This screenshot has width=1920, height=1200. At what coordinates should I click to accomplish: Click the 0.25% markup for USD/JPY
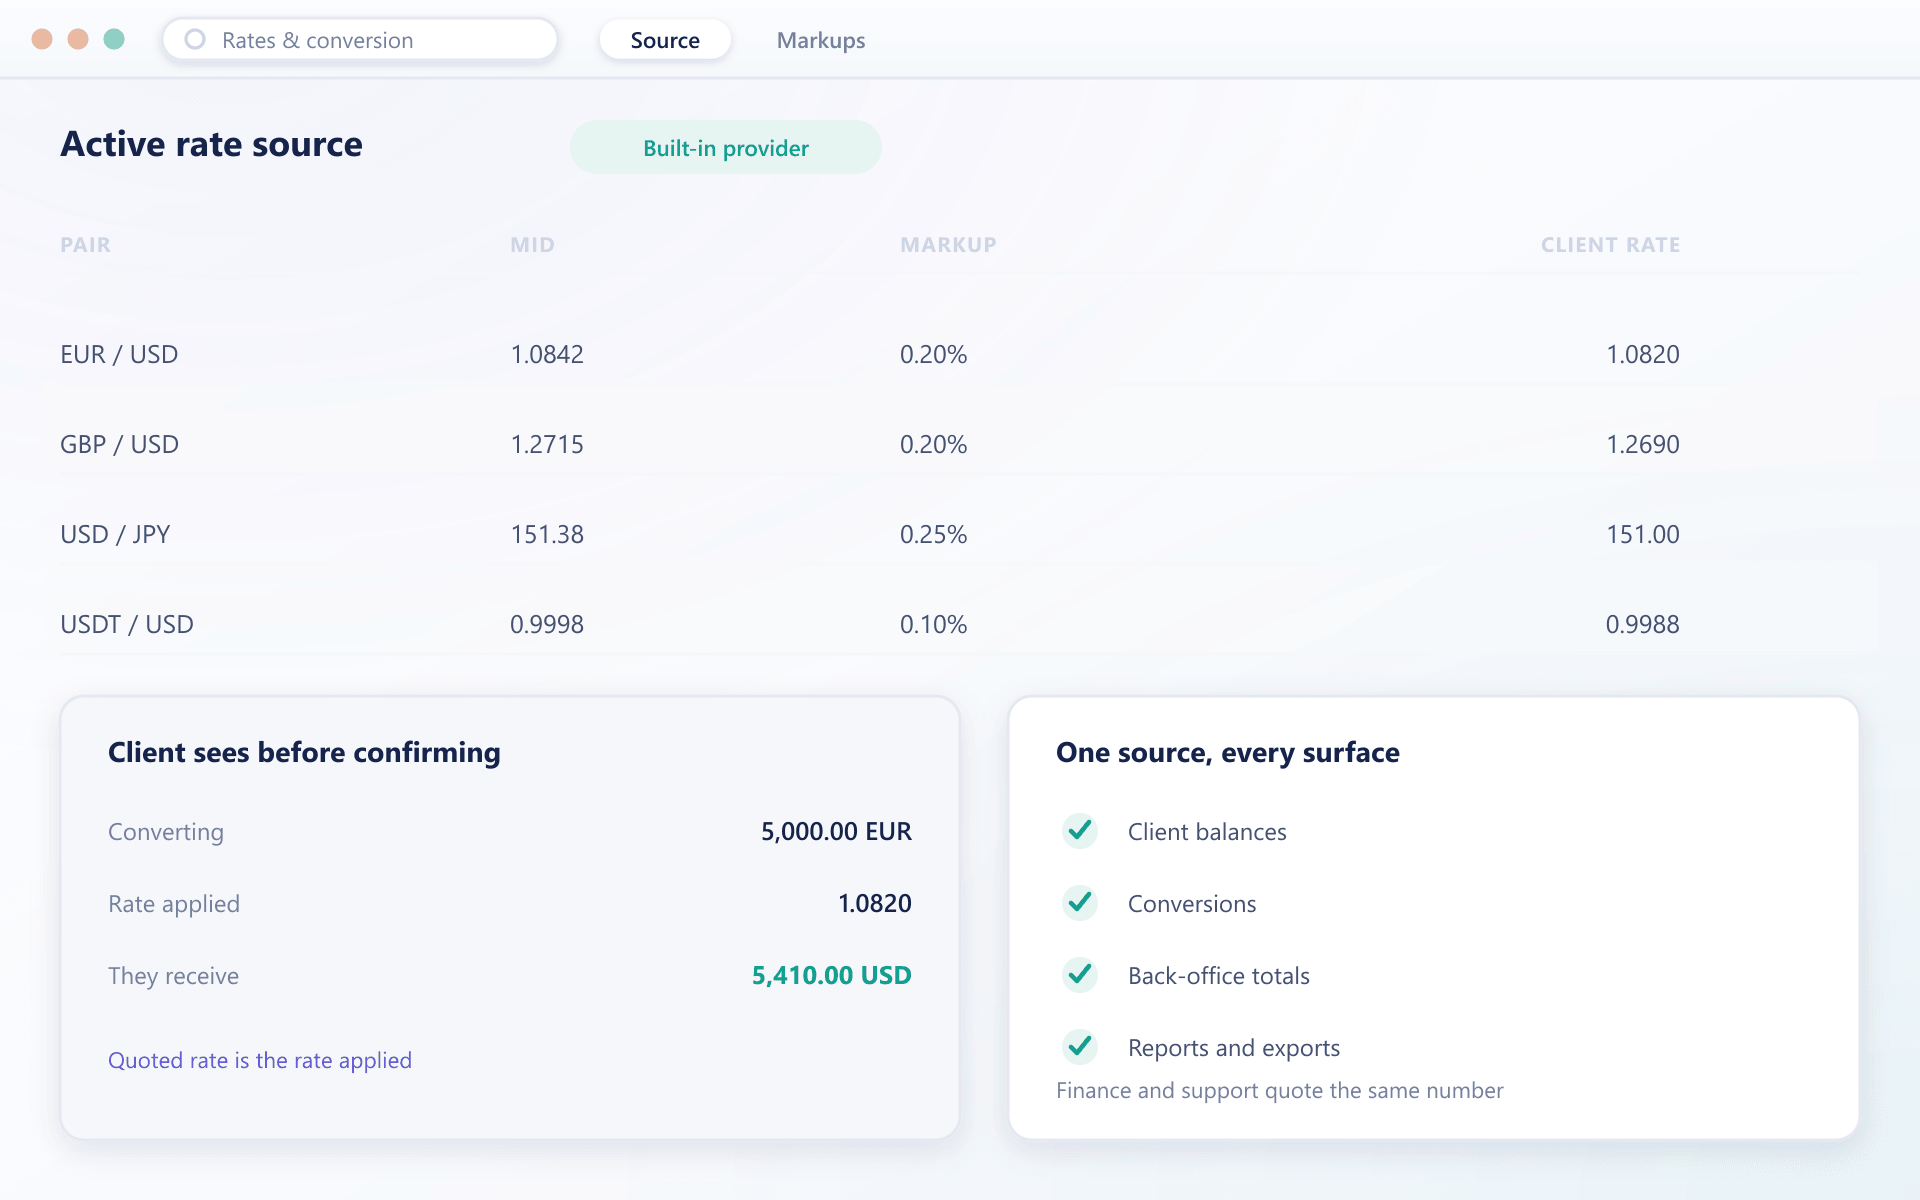(933, 534)
